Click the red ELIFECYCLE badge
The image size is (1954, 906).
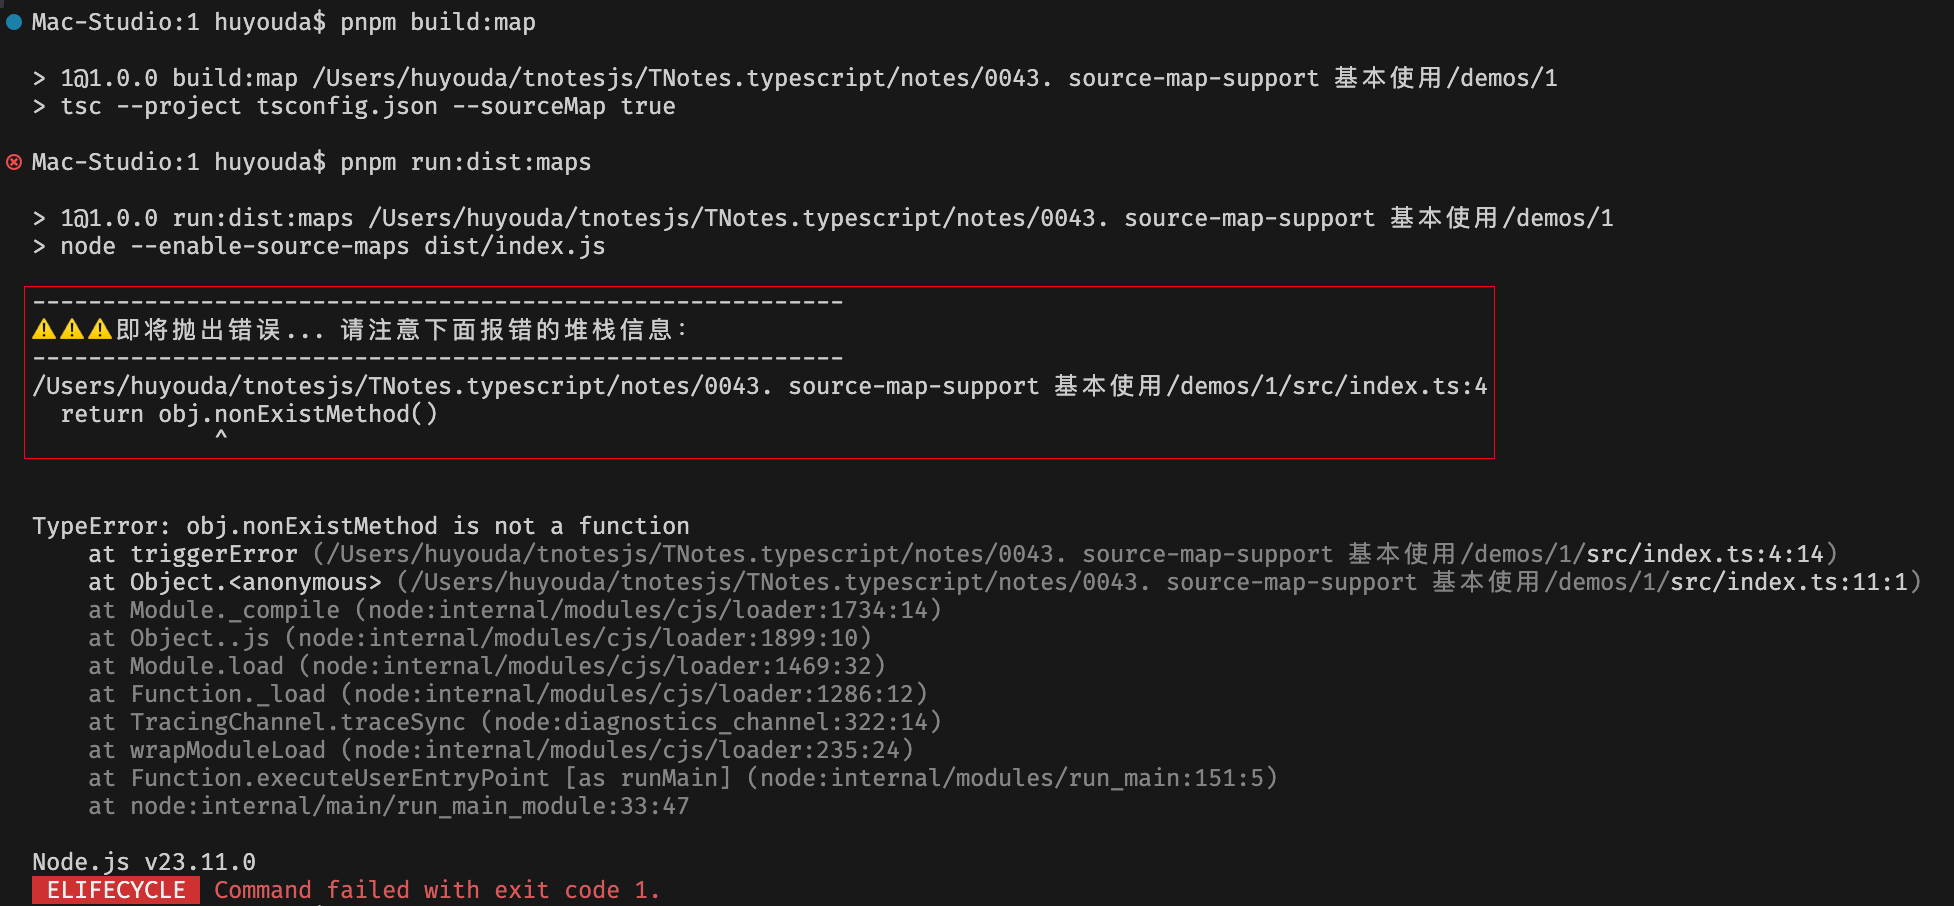(x=116, y=890)
